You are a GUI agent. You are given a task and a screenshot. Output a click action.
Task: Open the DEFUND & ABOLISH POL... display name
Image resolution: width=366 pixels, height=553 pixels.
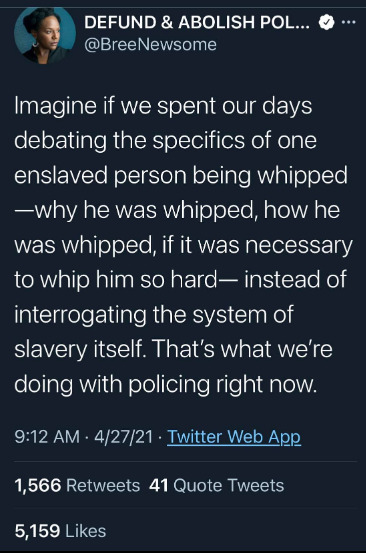click(197, 23)
